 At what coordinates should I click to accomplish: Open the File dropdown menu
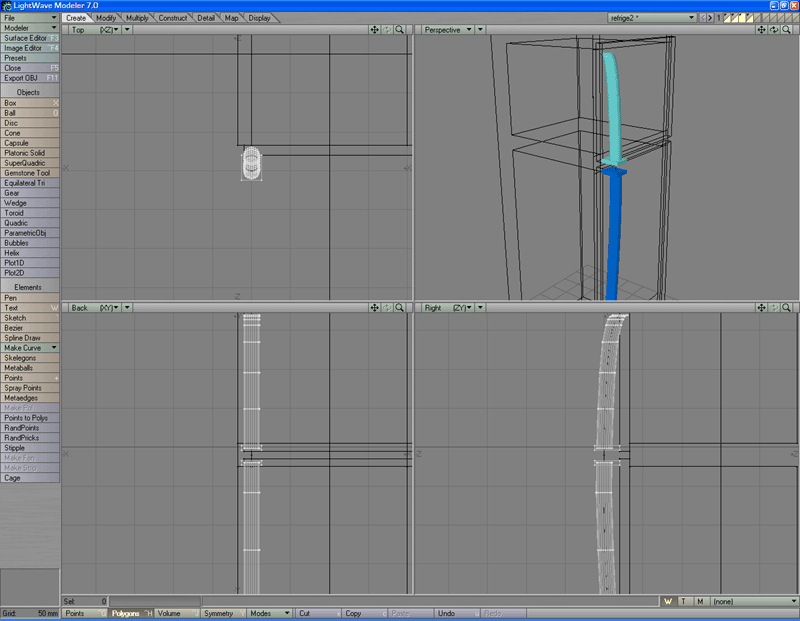coord(30,18)
